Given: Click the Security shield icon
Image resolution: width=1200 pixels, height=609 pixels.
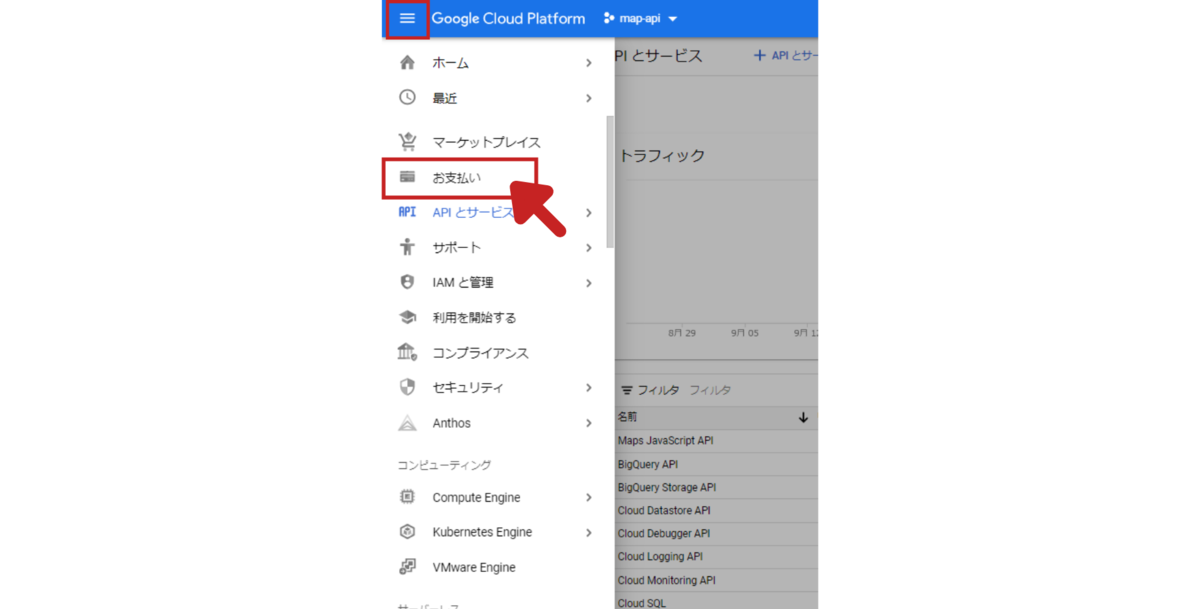Looking at the screenshot, I should pyautogui.click(x=407, y=387).
